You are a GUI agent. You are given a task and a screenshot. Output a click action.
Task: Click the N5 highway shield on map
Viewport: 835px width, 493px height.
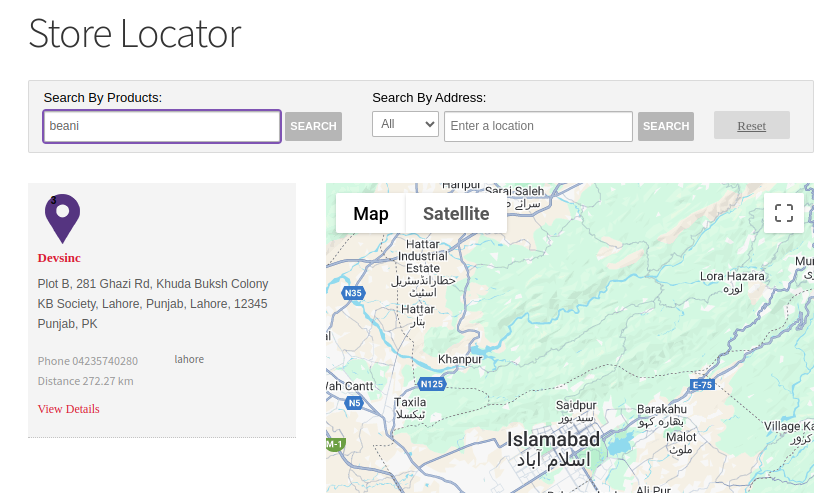pos(354,403)
